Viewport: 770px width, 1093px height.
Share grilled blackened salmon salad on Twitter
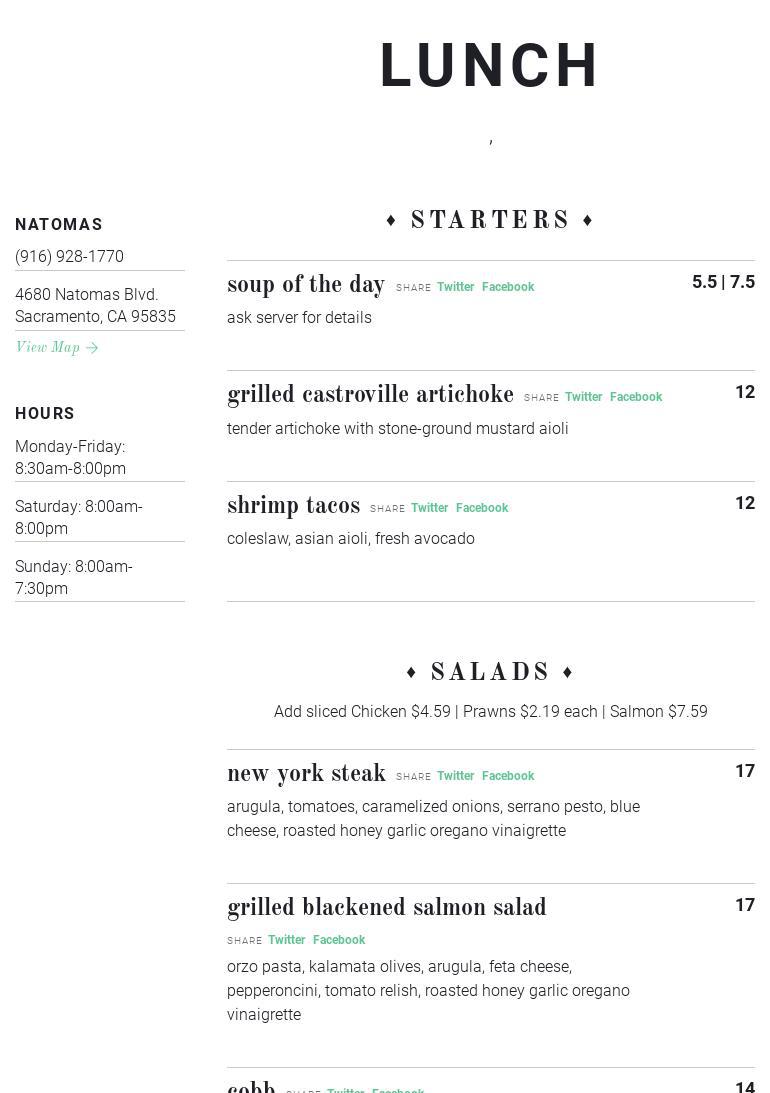(286, 940)
